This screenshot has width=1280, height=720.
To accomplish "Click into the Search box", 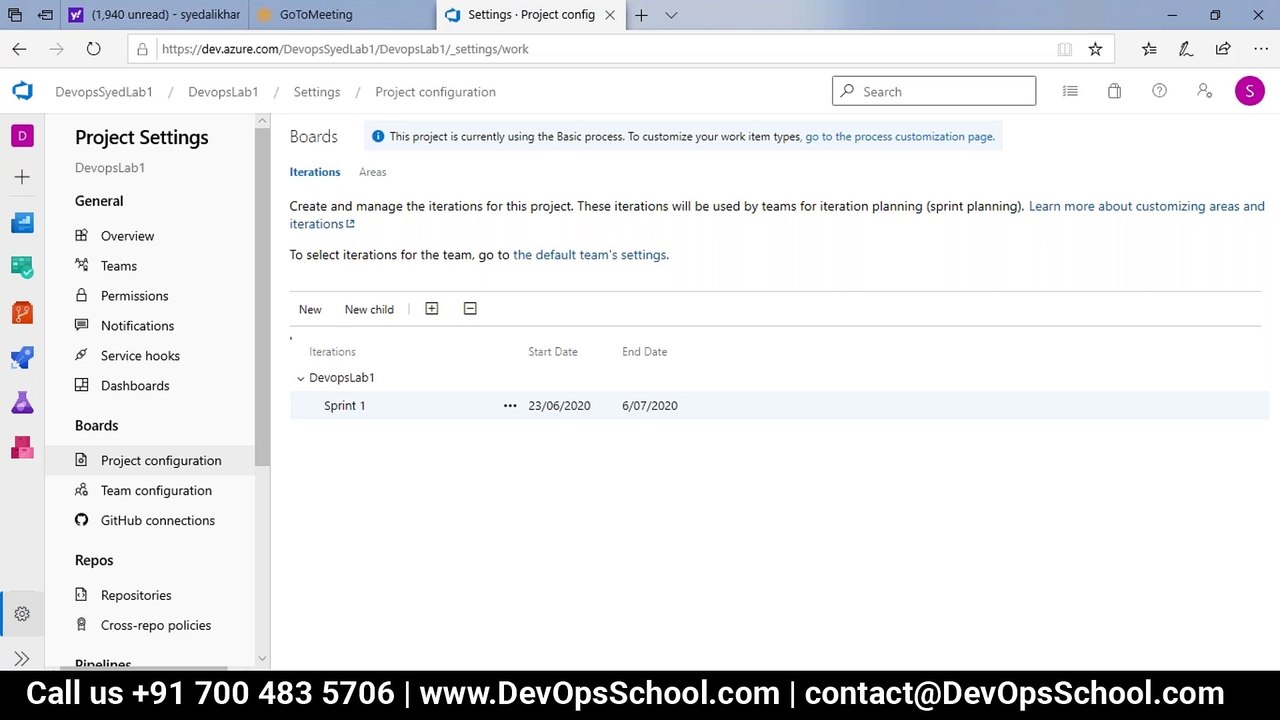I will (934, 91).
